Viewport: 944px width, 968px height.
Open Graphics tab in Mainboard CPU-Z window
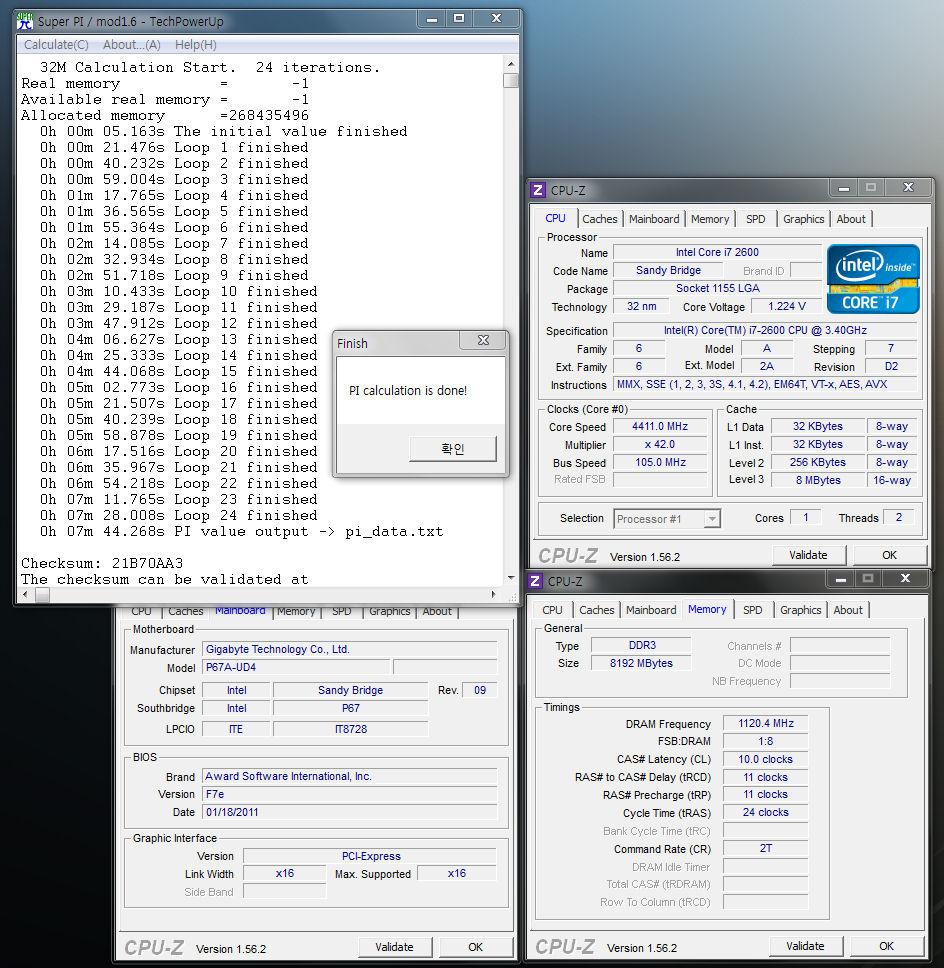click(390, 611)
